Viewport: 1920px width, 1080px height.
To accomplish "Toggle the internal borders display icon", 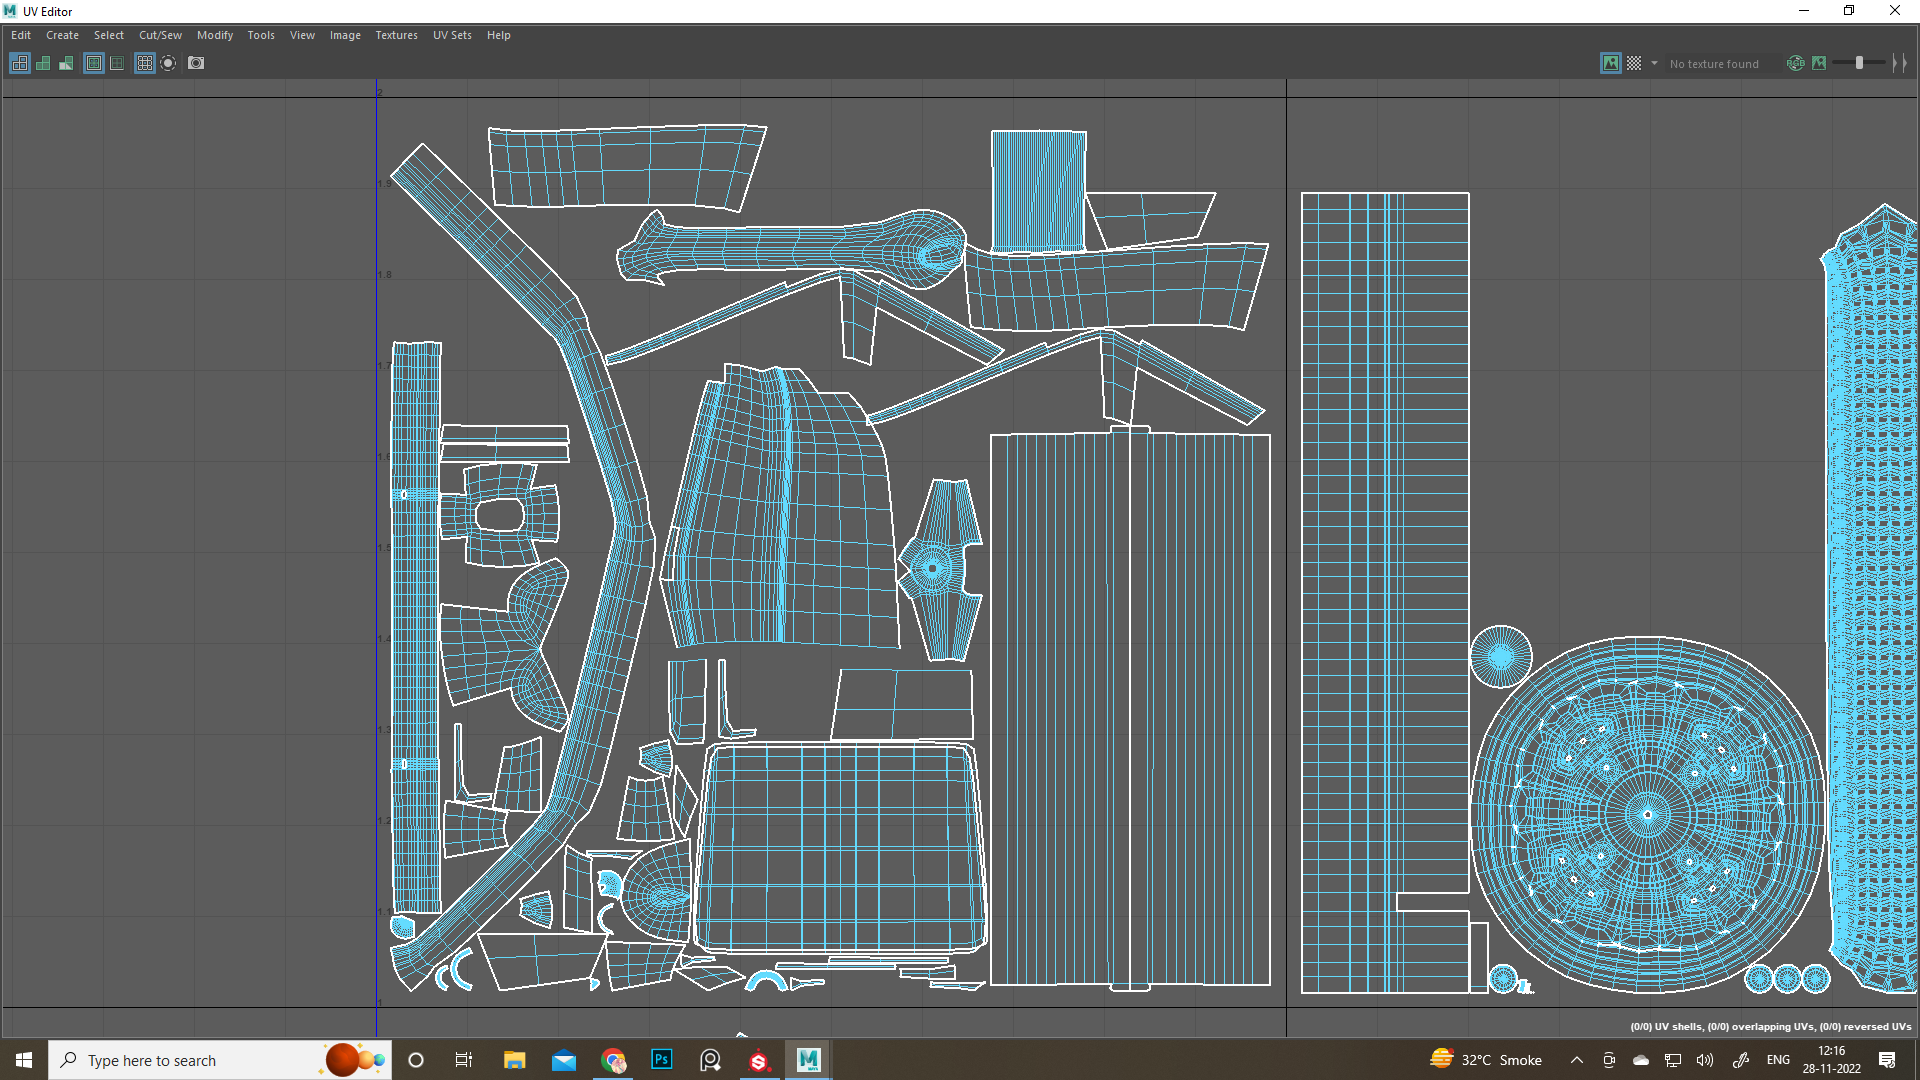I will coord(117,63).
